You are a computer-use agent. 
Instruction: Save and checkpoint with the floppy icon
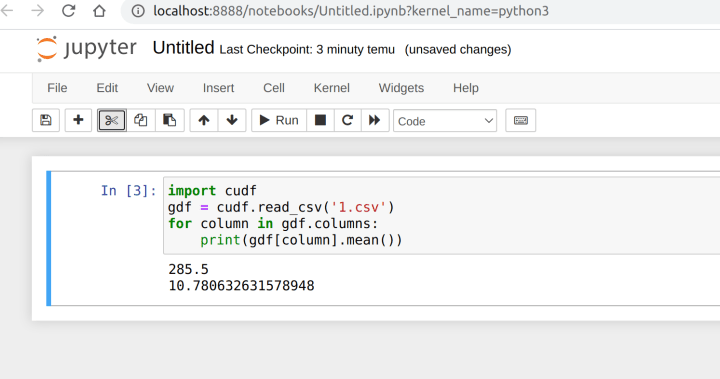(x=46, y=120)
